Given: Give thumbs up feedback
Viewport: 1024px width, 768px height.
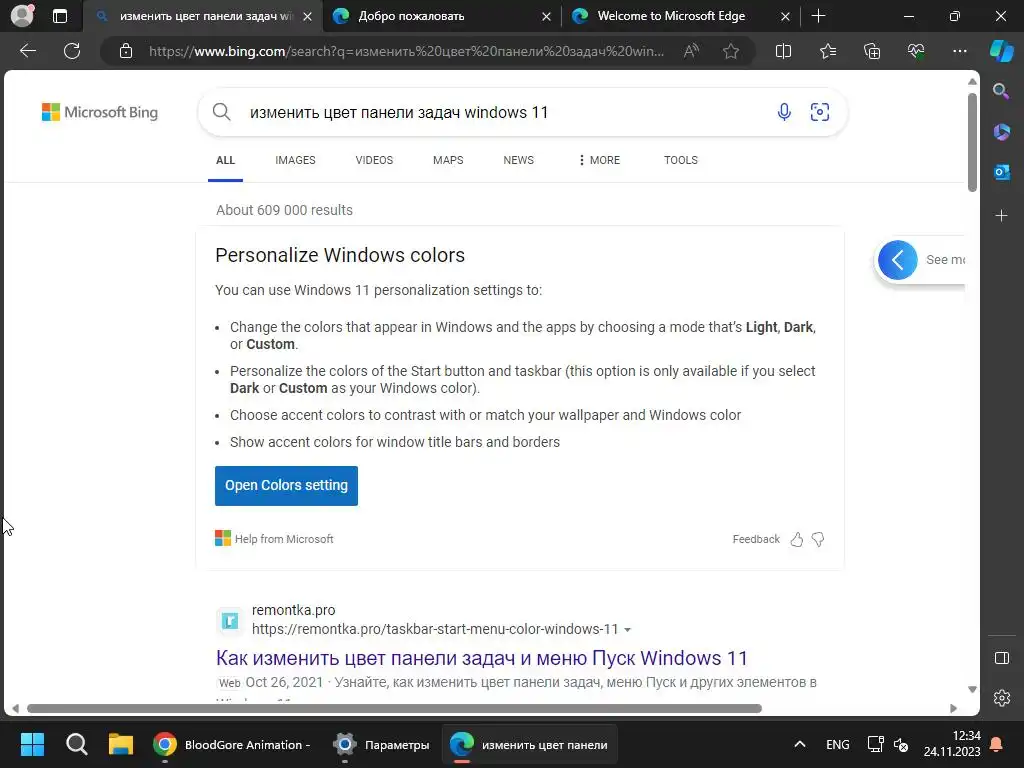Looking at the screenshot, I should pyautogui.click(x=796, y=539).
